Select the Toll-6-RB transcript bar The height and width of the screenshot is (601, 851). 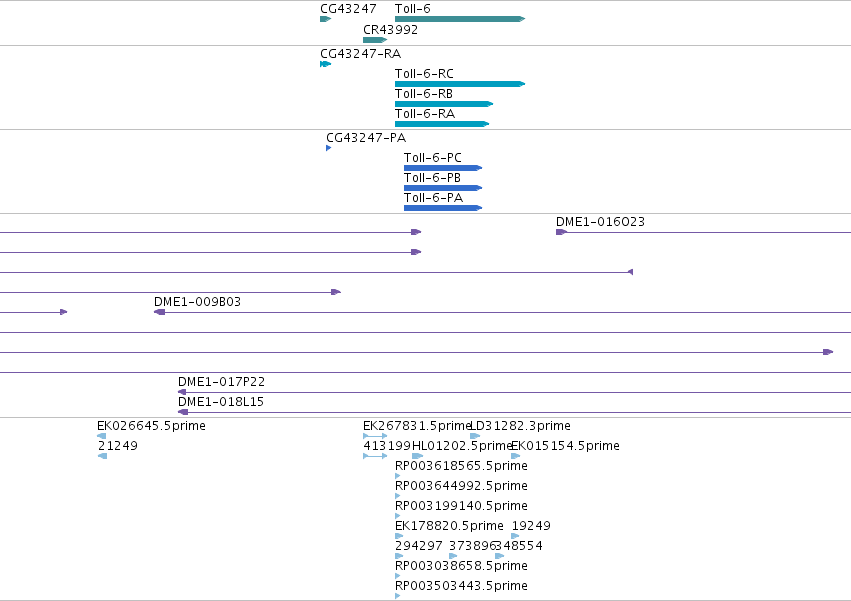[x=444, y=104]
